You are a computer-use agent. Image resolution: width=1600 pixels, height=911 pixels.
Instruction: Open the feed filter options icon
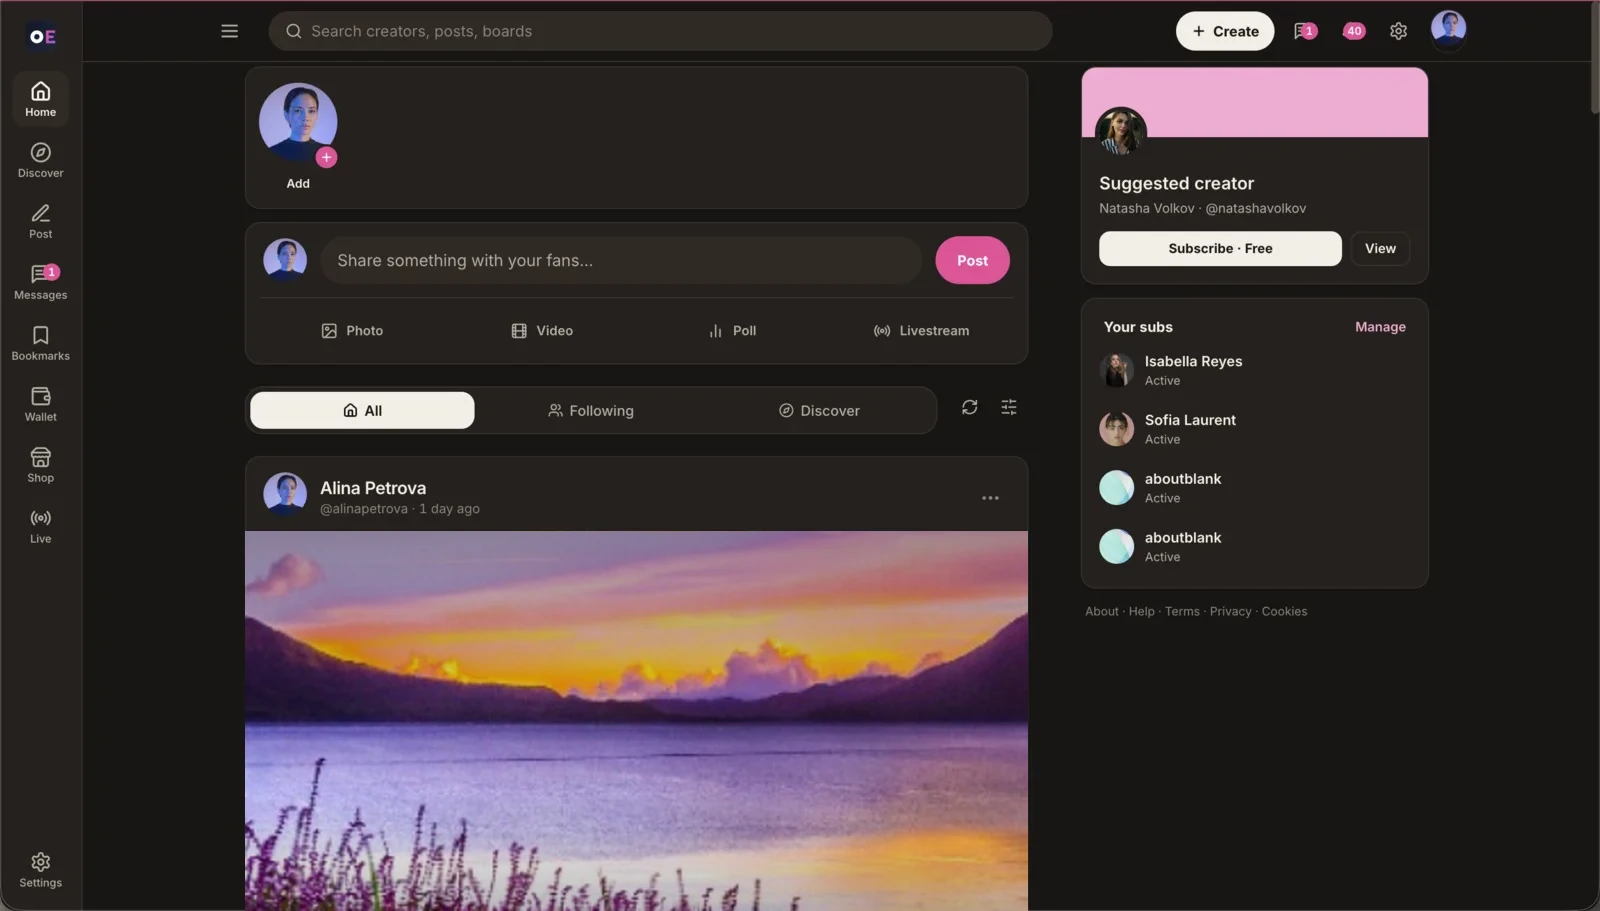(1009, 407)
